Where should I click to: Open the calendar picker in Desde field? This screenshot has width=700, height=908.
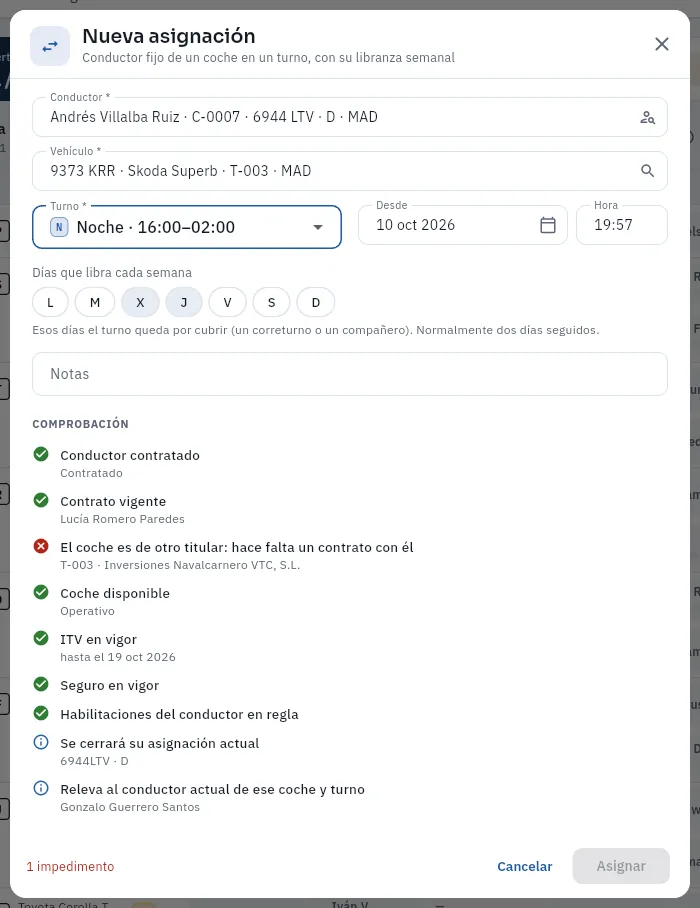[x=548, y=225]
